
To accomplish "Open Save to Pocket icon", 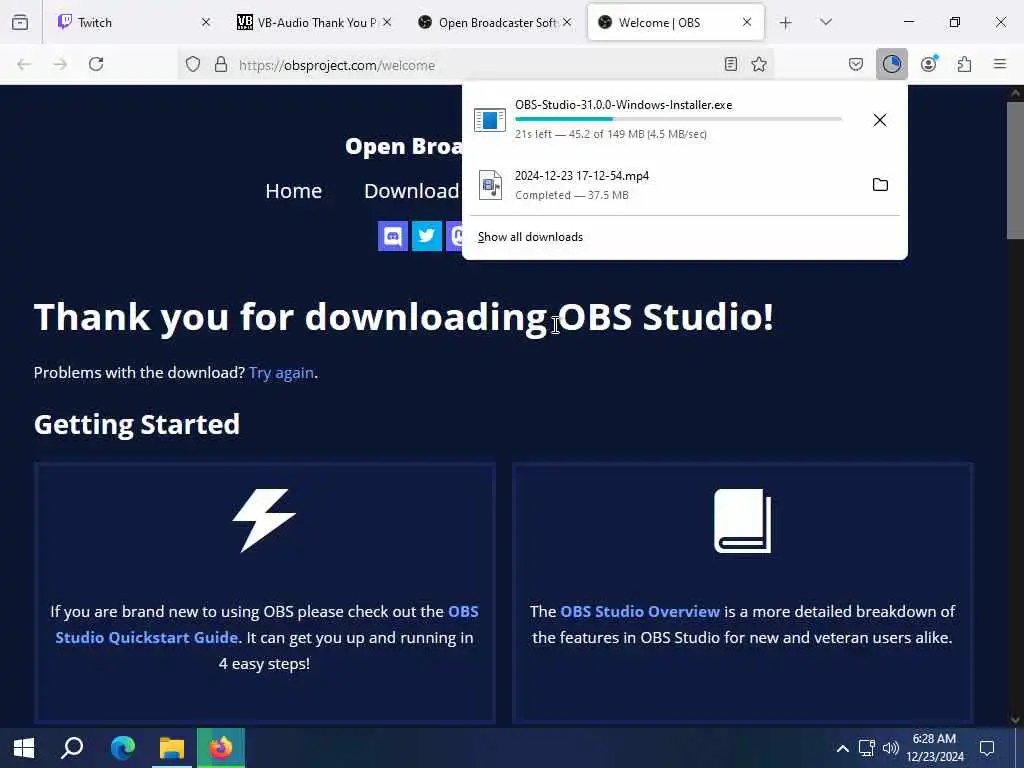I will 856,64.
